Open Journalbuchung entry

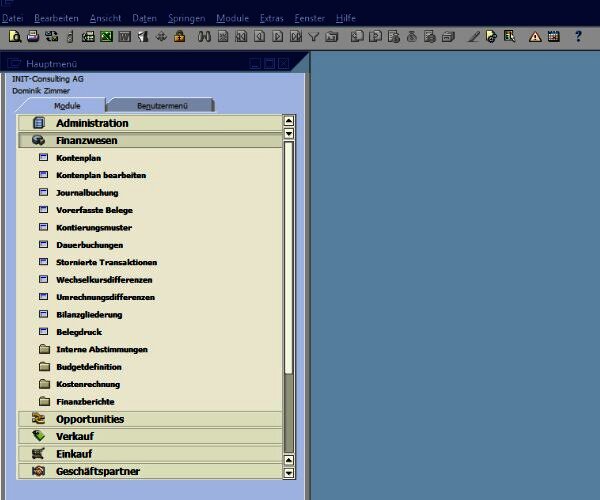coord(87,193)
